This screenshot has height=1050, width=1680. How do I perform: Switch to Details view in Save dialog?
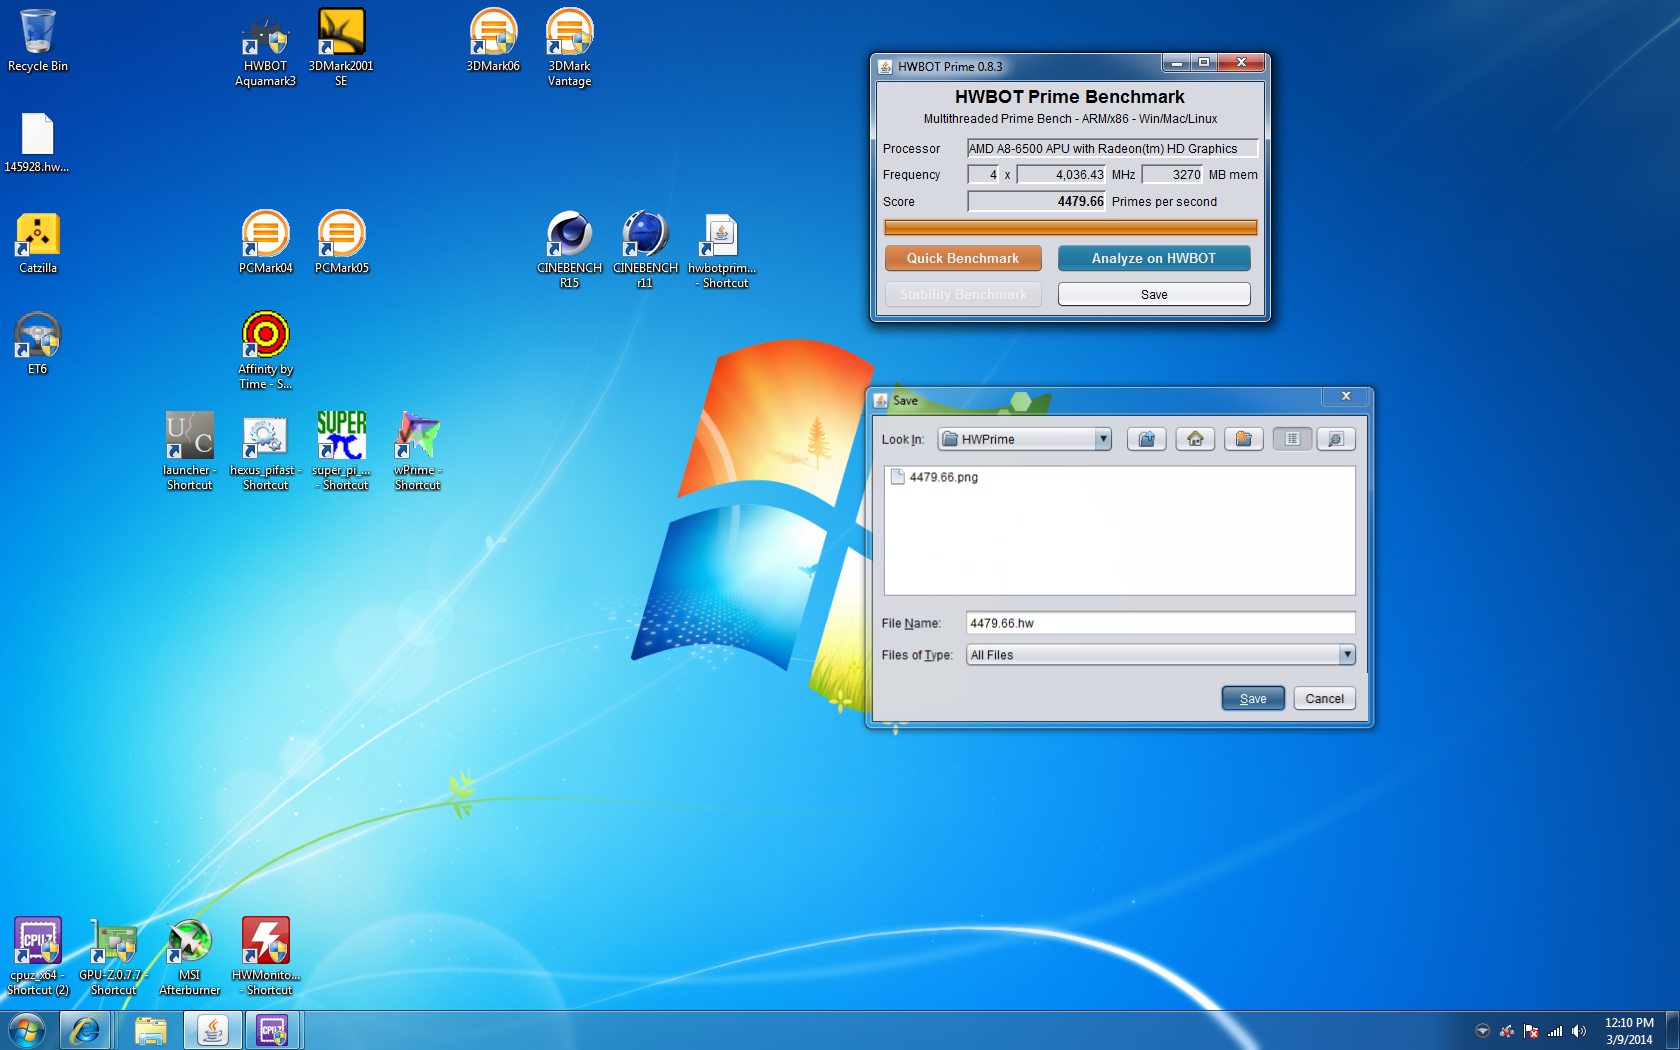click(1335, 439)
